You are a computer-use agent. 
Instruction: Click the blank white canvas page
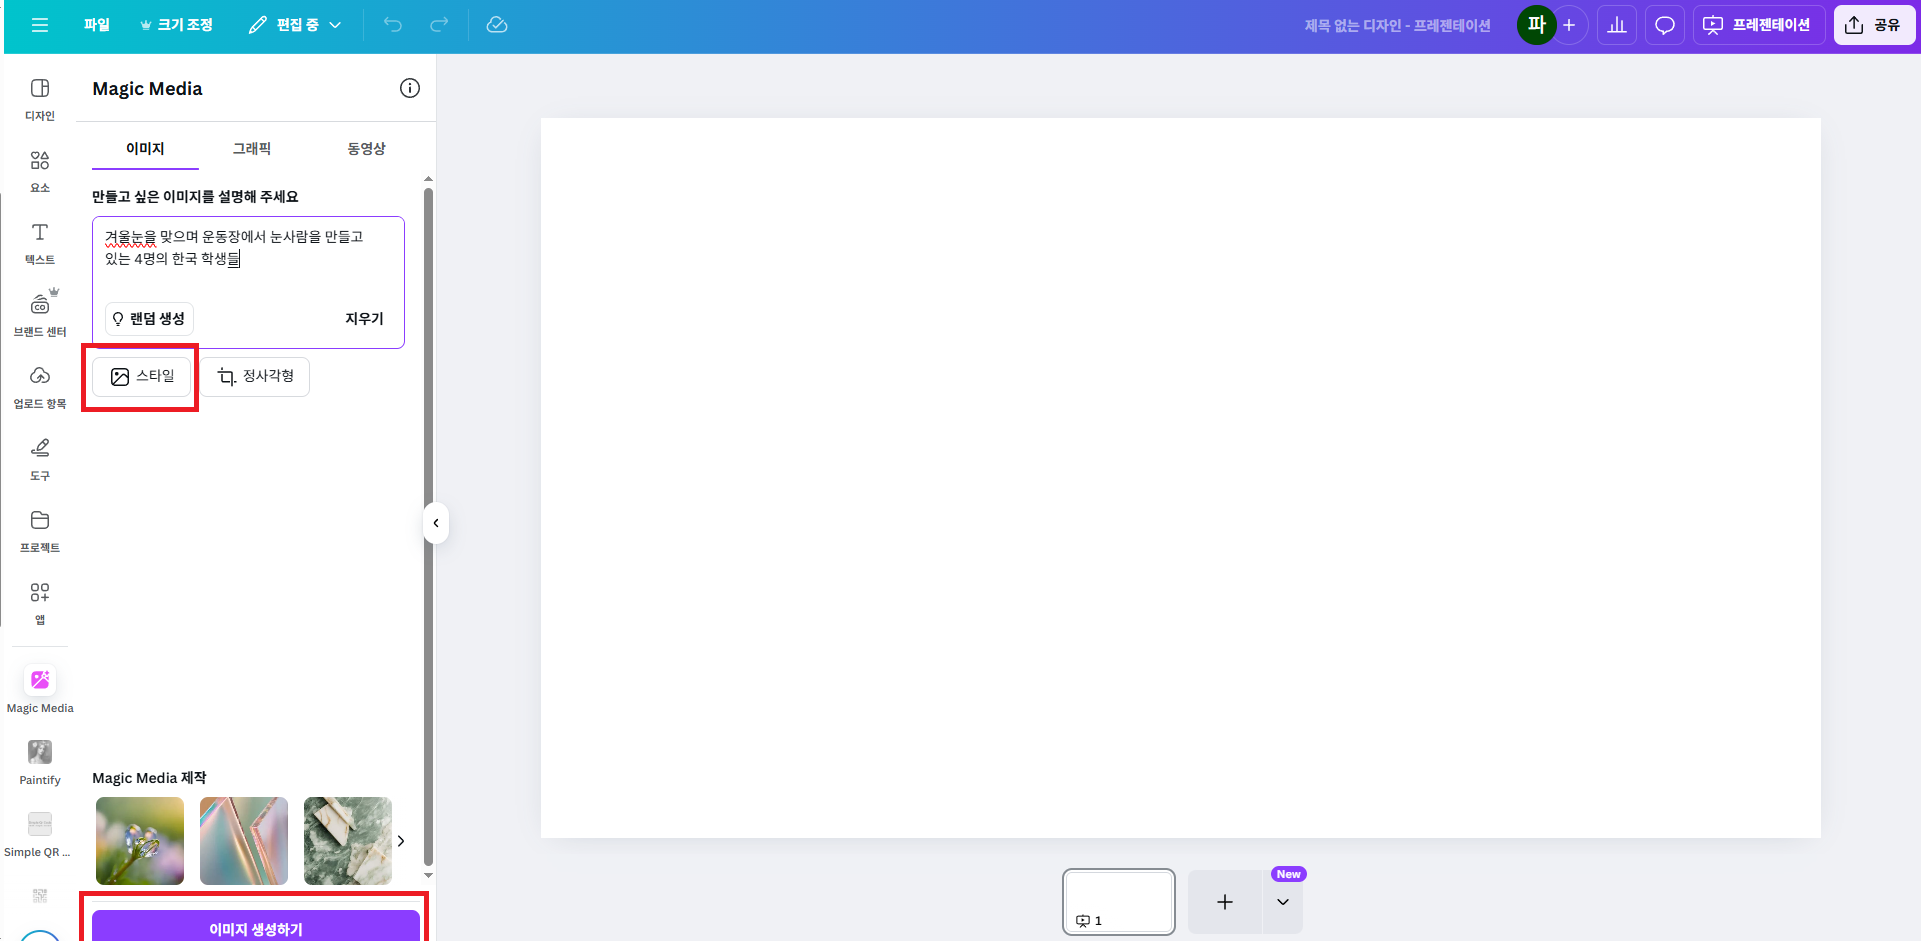coord(1180,478)
